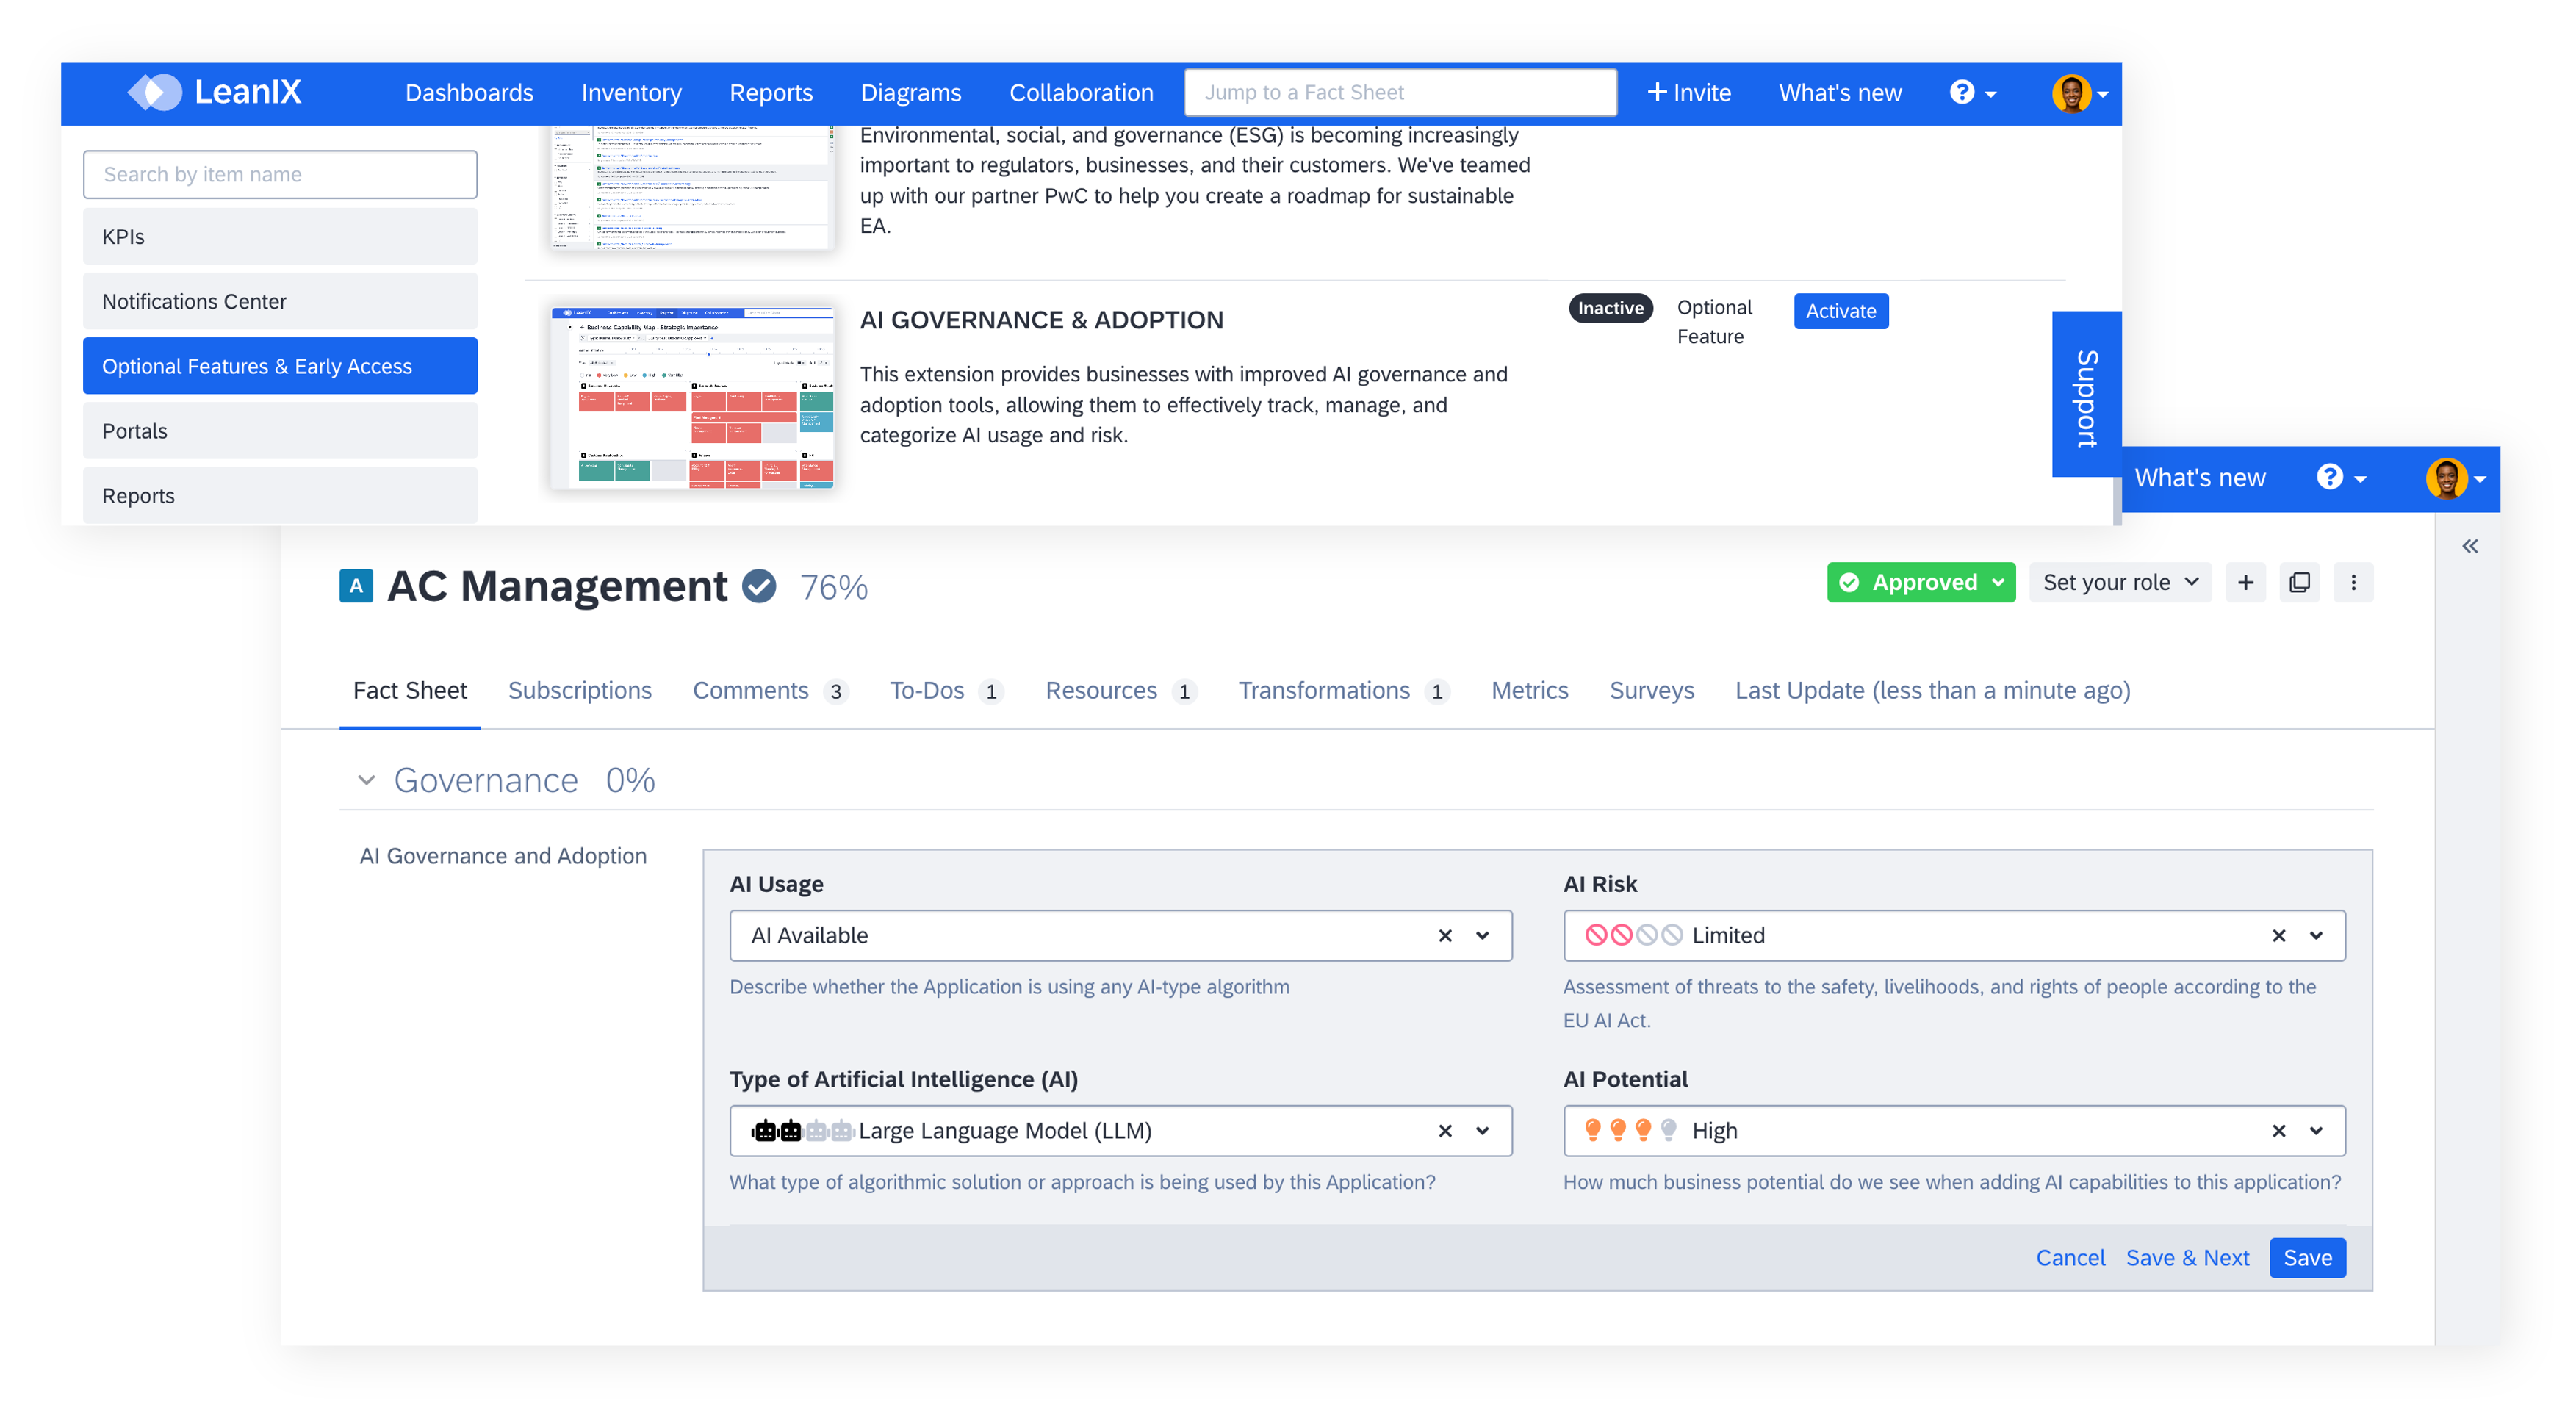Switch to the Surveys tab
The image size is (2576, 1421).
tap(1651, 690)
